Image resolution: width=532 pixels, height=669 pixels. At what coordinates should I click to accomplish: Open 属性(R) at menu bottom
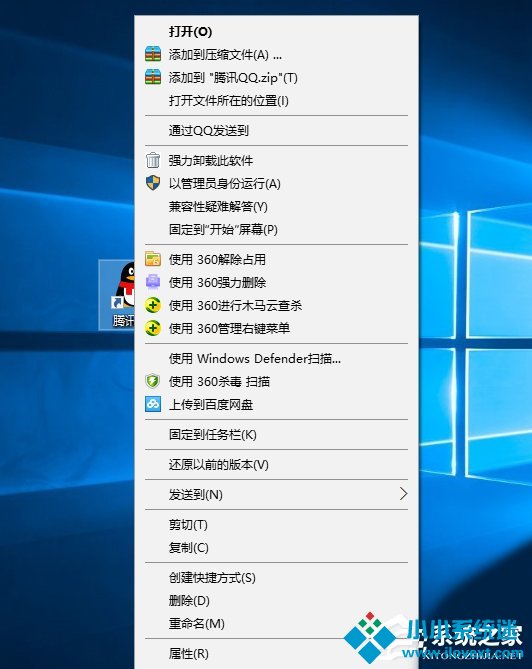pos(276,653)
